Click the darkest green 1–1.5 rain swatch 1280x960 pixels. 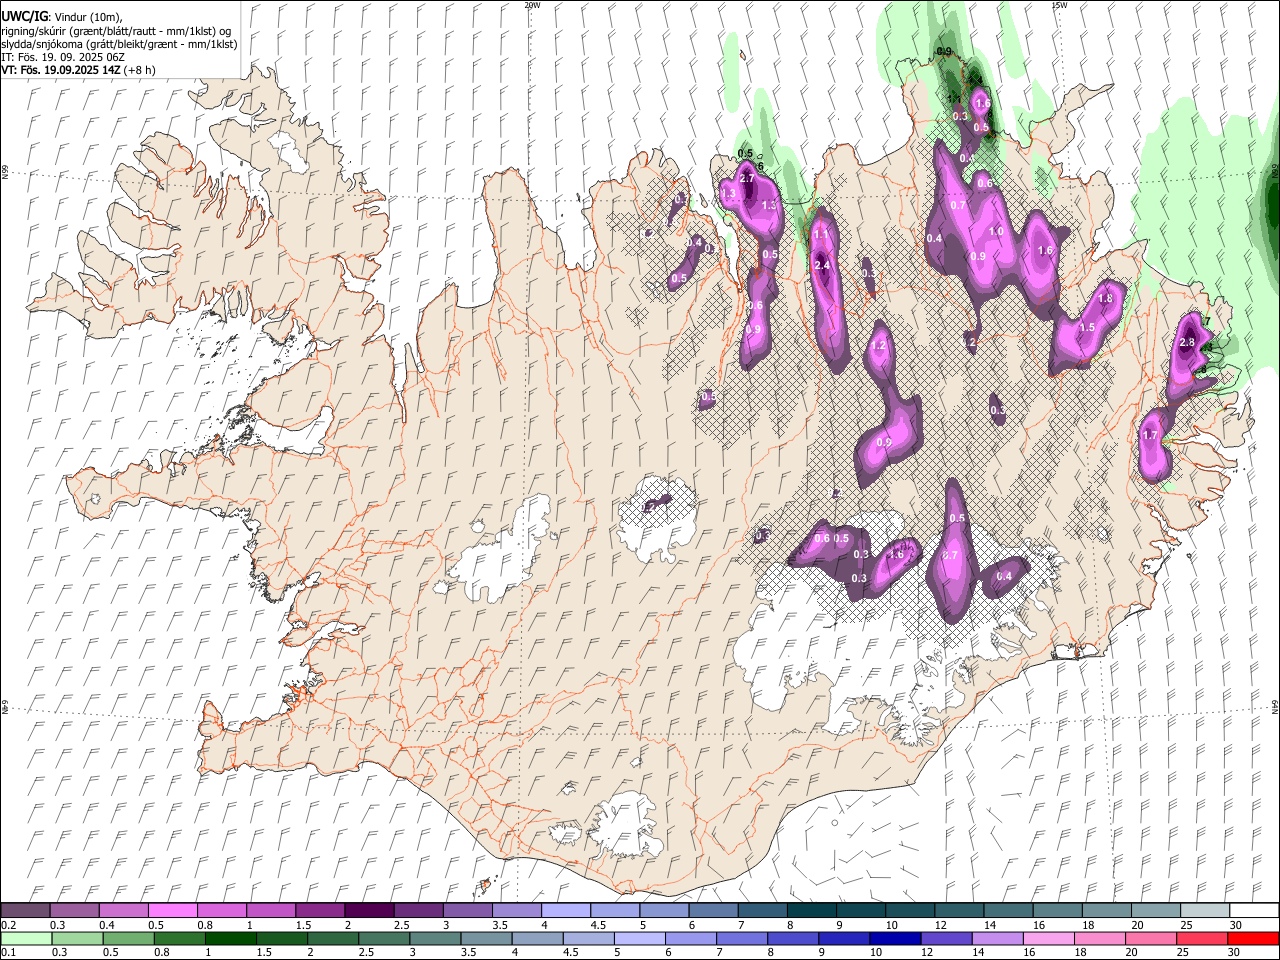[231, 939]
